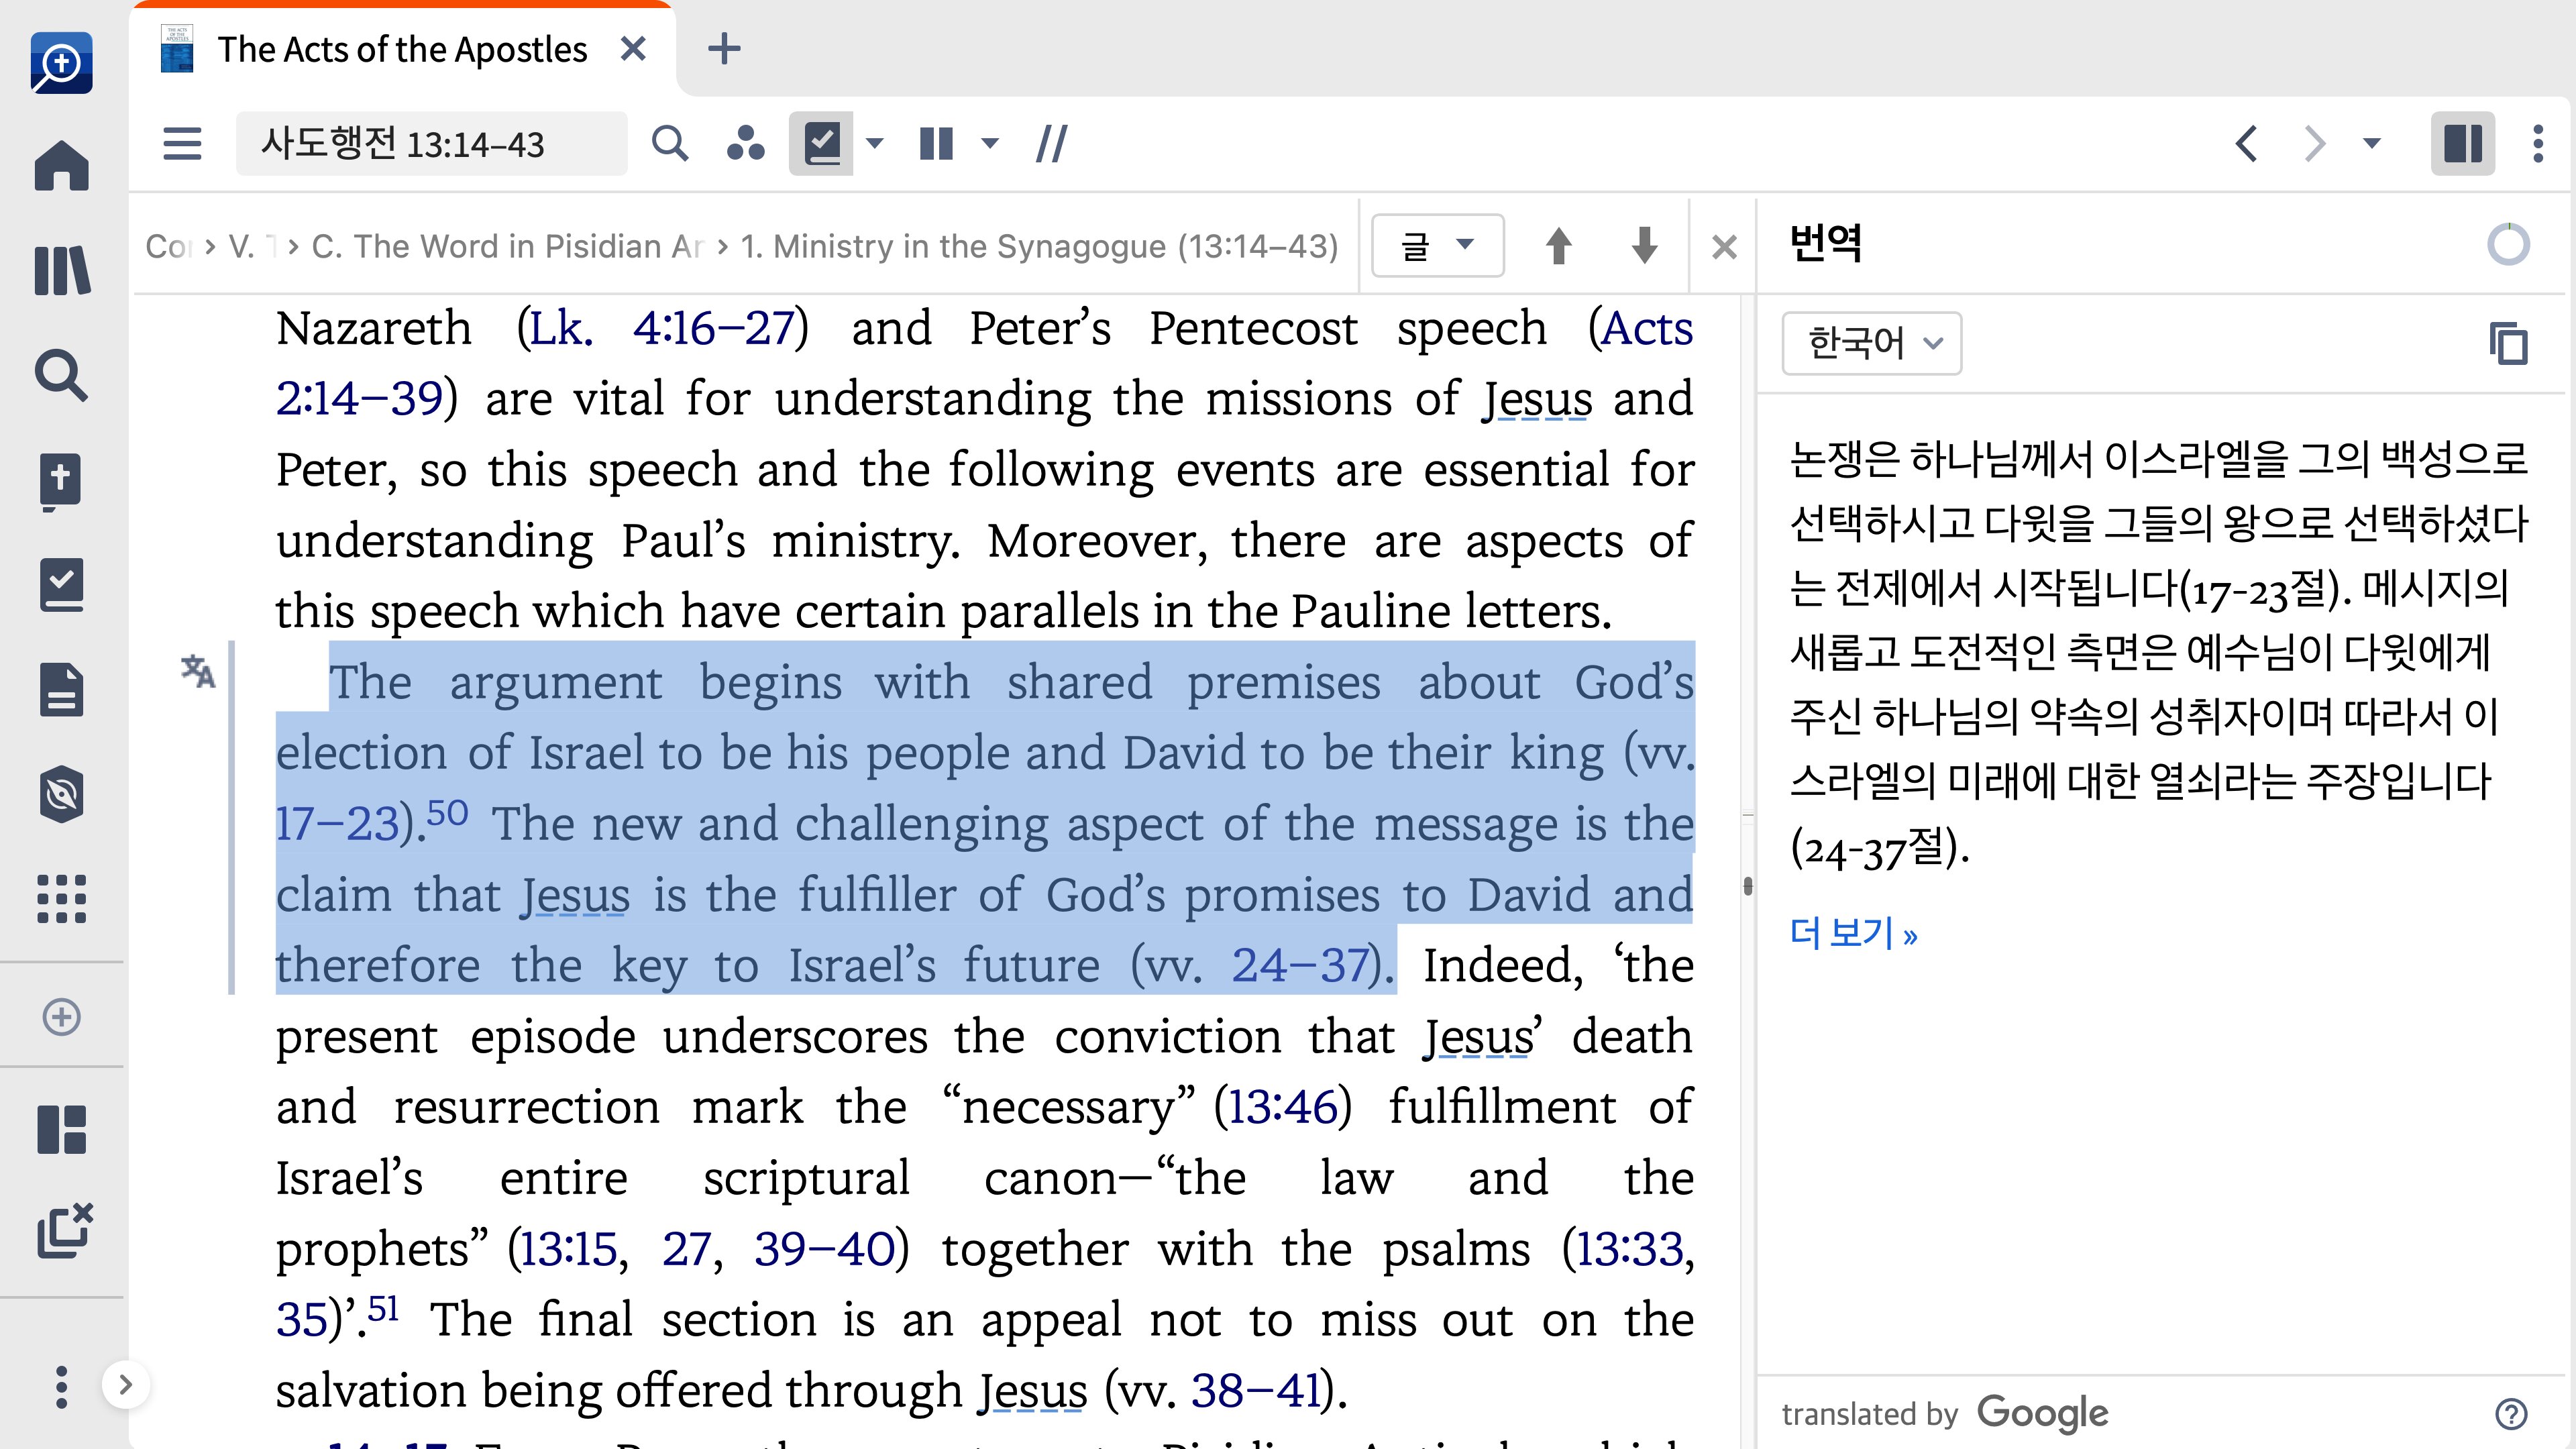Click the 더 보기 link
Image resolution: width=2576 pixels, height=1449 pixels.
[x=1853, y=934]
